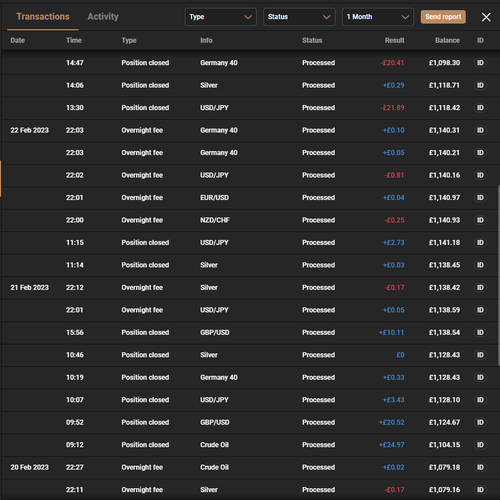Click ID icon for balance £1,138.45 row
Viewport: 500px width, 500px height.
tap(480, 265)
